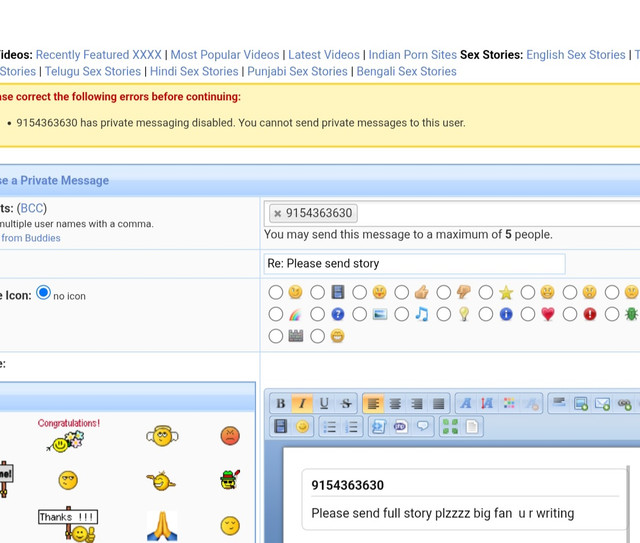Viewport: 640px width, 543px height.
Task: Insert an email link via toolbar
Action: [602, 404]
